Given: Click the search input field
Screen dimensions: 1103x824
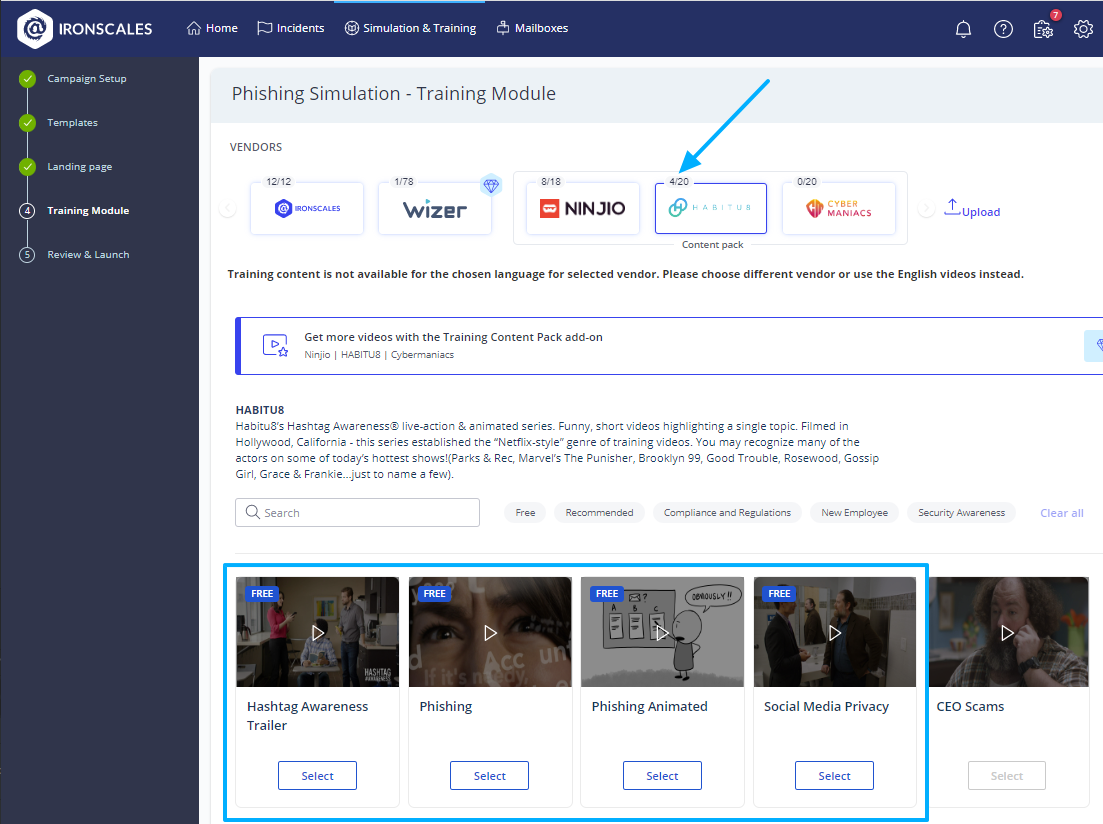Looking at the screenshot, I should [357, 512].
